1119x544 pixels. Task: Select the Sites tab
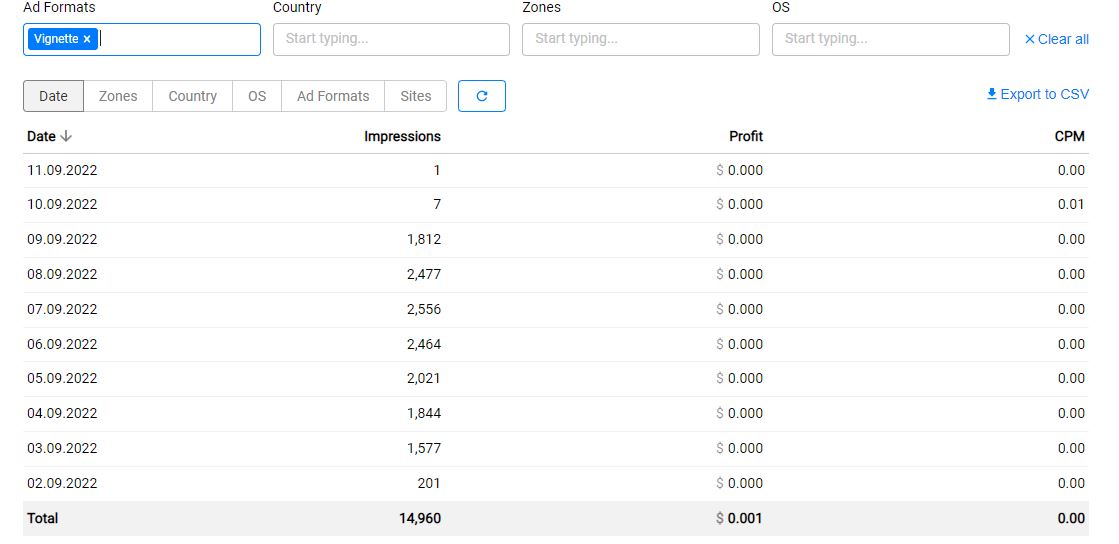[x=415, y=96]
